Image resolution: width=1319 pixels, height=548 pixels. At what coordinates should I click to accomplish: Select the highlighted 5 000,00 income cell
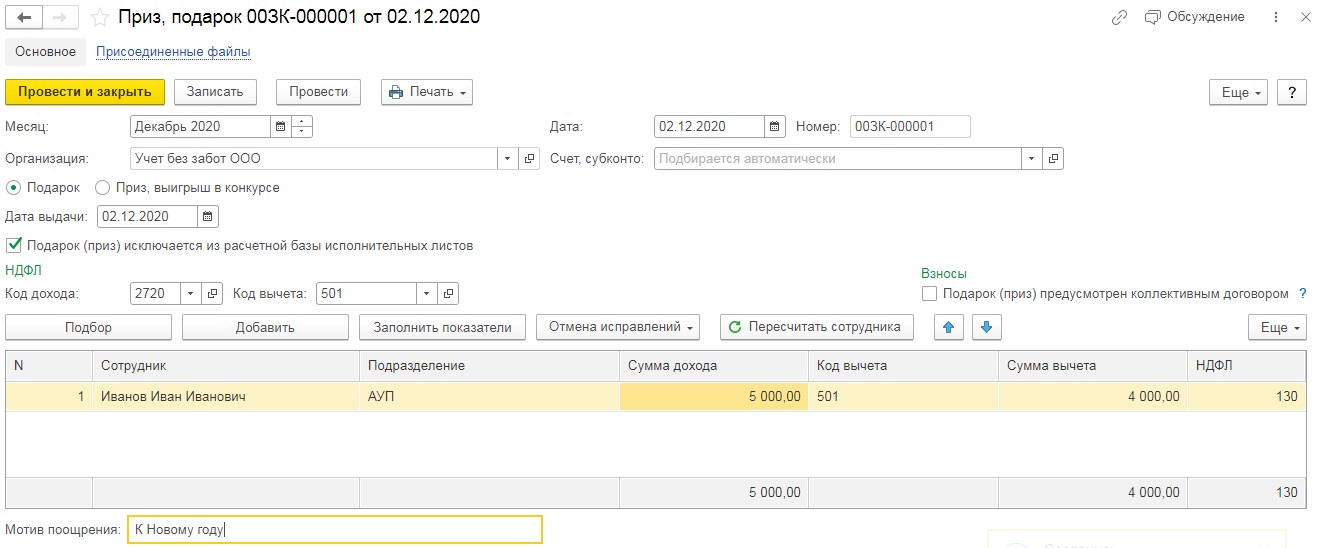pos(714,396)
